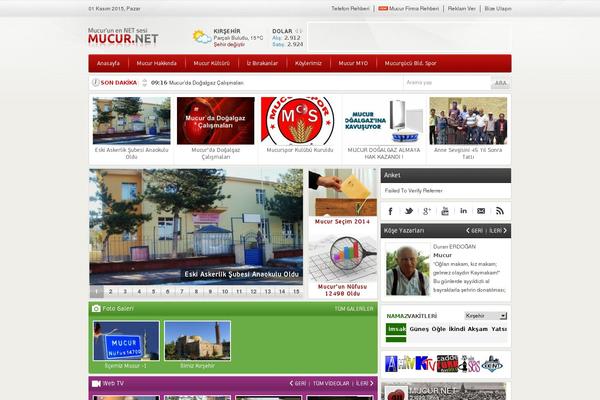Open Anne Sevgisini 45 Yıl Sonra Tattı thumbnail

click(x=468, y=121)
